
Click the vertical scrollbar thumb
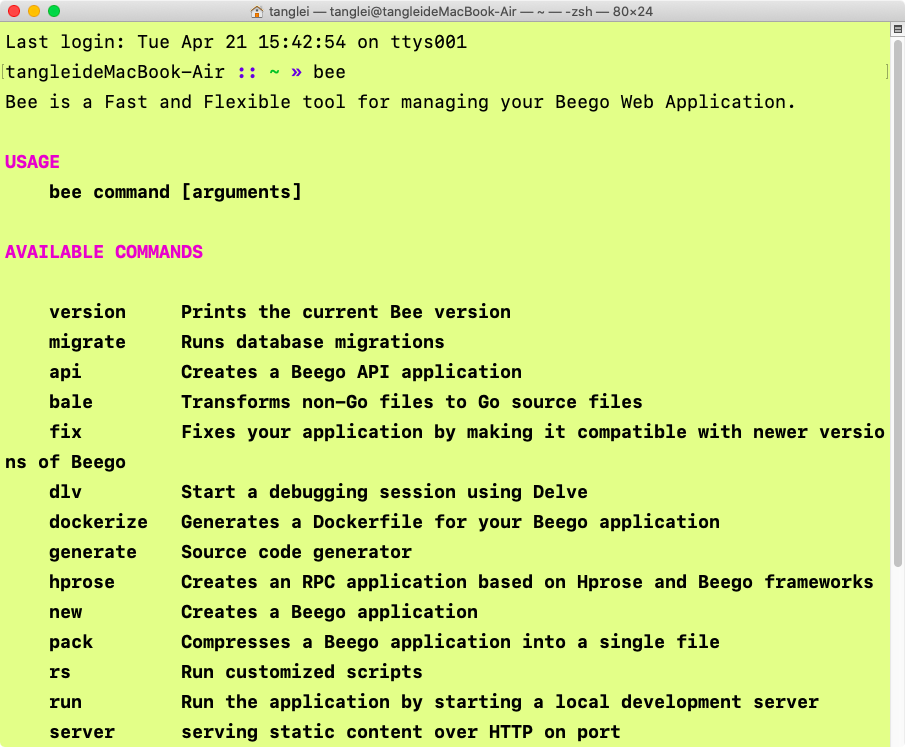(897, 304)
